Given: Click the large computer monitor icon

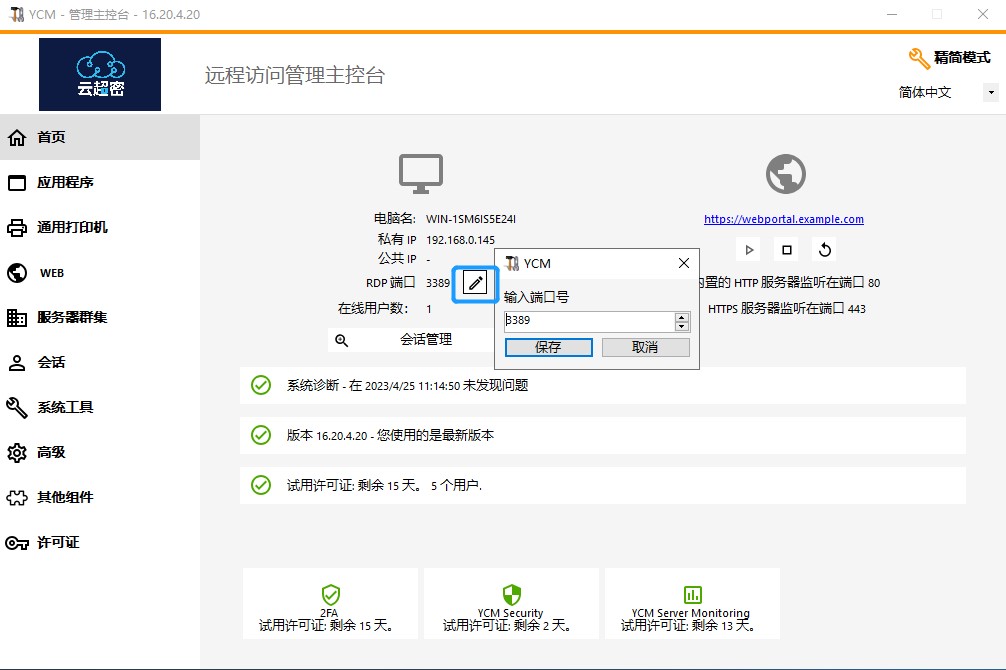Looking at the screenshot, I should pyautogui.click(x=421, y=173).
